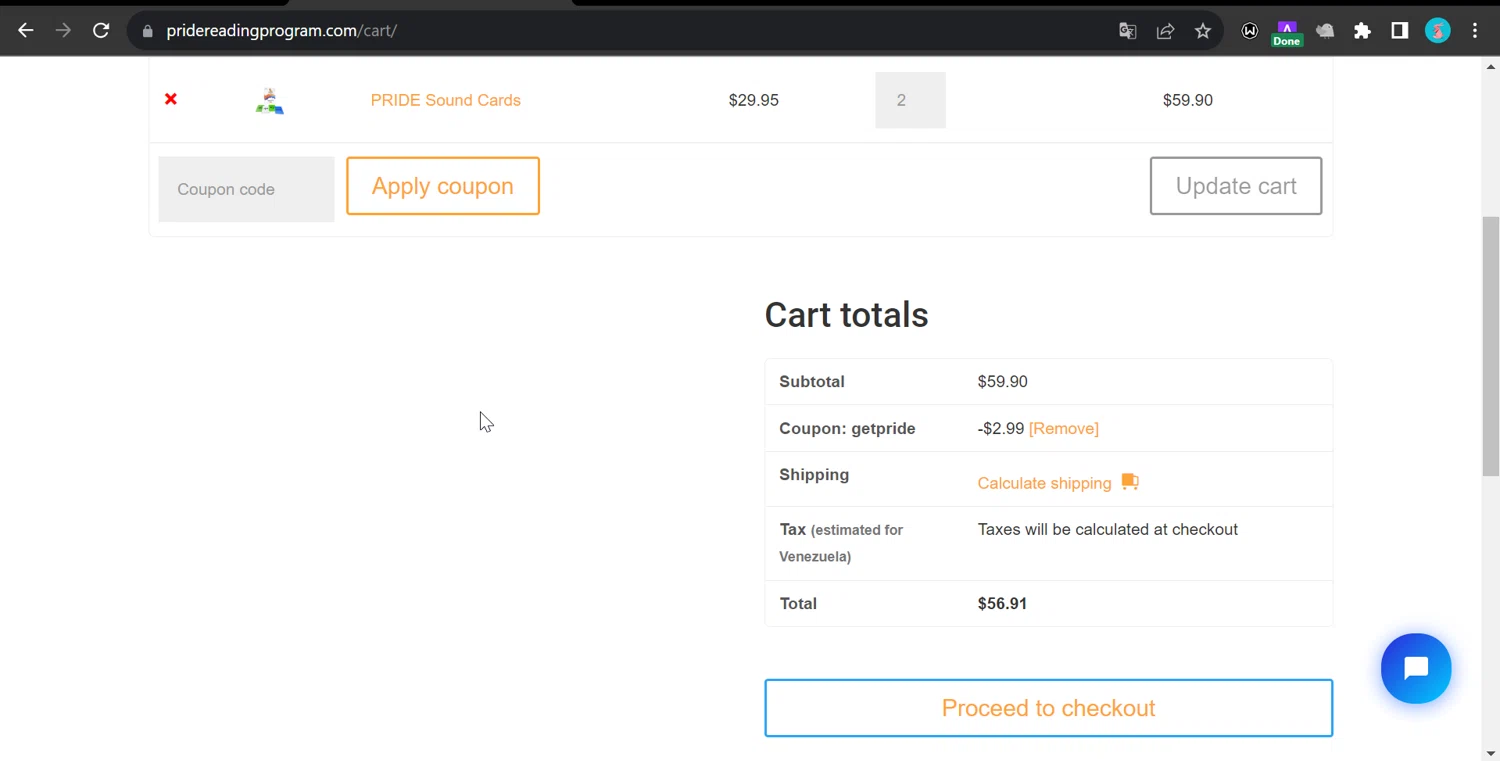The image size is (1500, 761).
Task: Open the PRIDE Sound Cards product link
Action: (x=446, y=100)
